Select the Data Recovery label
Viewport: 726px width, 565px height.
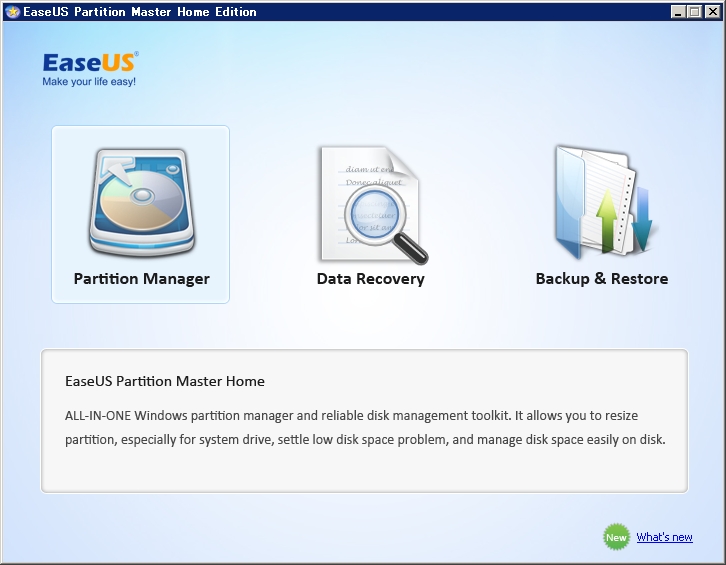pos(370,279)
